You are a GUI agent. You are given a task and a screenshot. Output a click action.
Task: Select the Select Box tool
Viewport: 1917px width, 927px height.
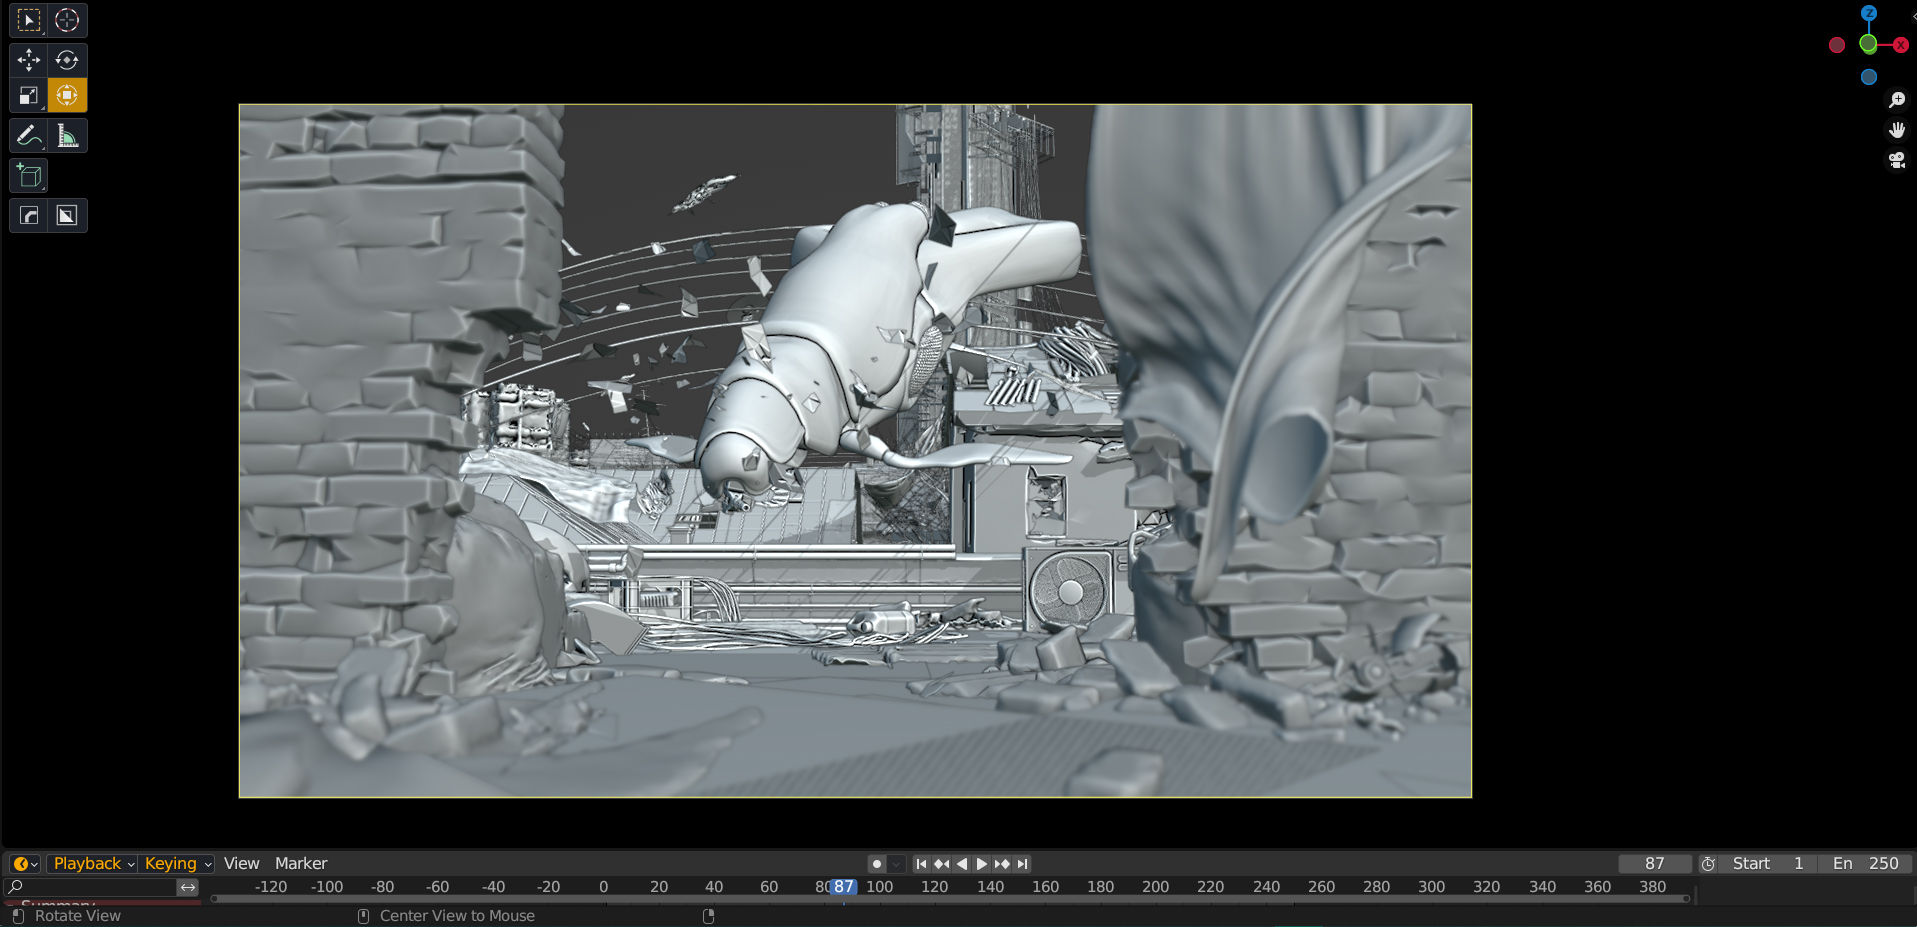click(28, 20)
